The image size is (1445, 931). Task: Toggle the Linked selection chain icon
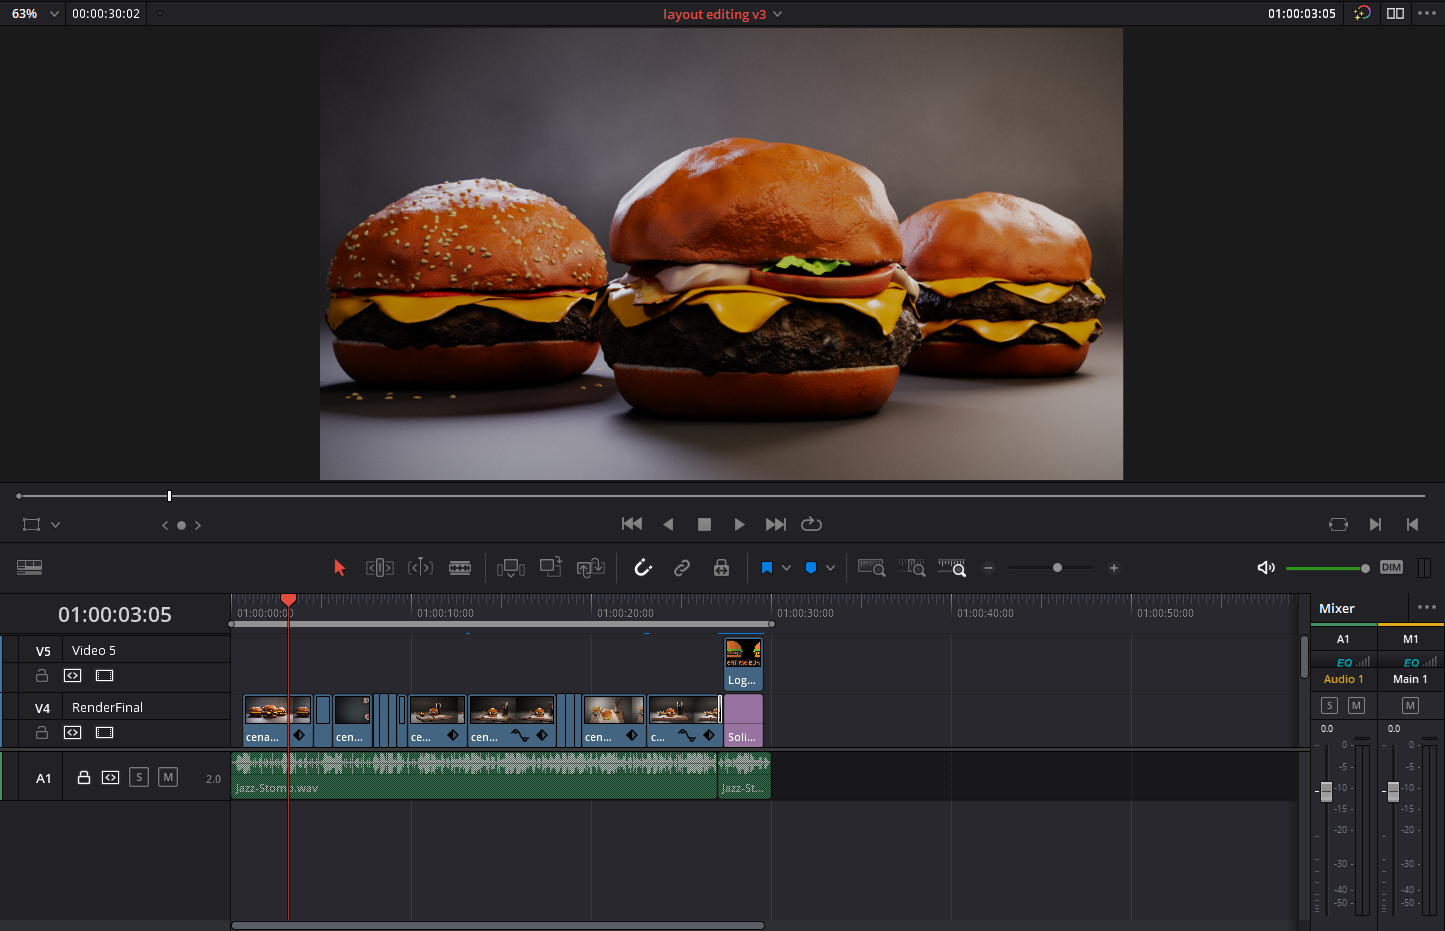click(682, 568)
